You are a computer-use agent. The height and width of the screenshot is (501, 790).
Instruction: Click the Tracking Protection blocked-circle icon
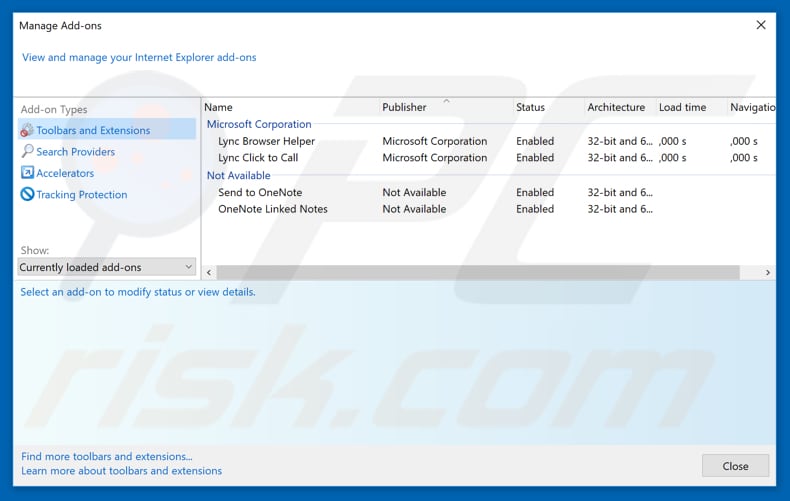point(27,194)
